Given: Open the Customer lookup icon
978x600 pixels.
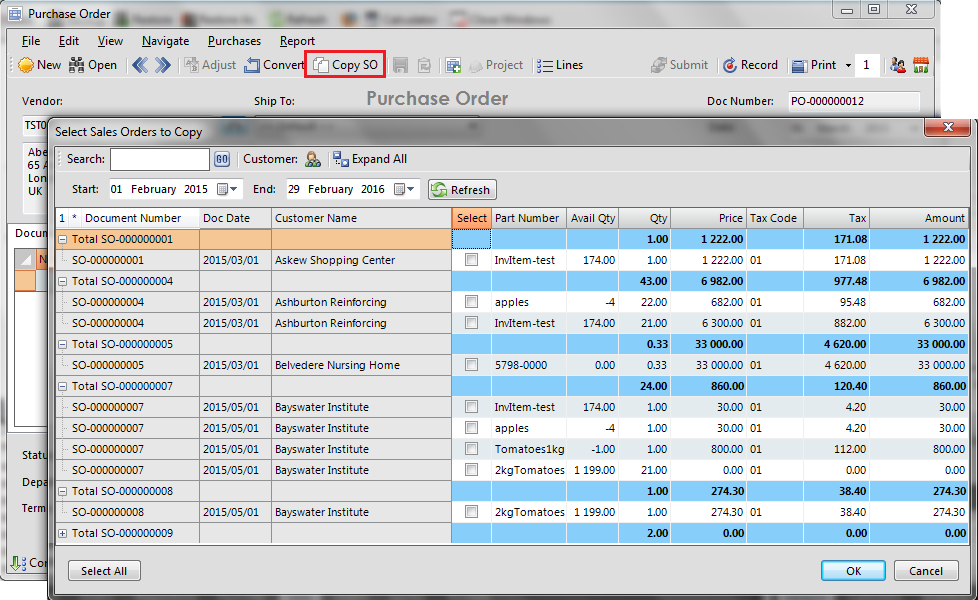Looking at the screenshot, I should (x=313, y=159).
